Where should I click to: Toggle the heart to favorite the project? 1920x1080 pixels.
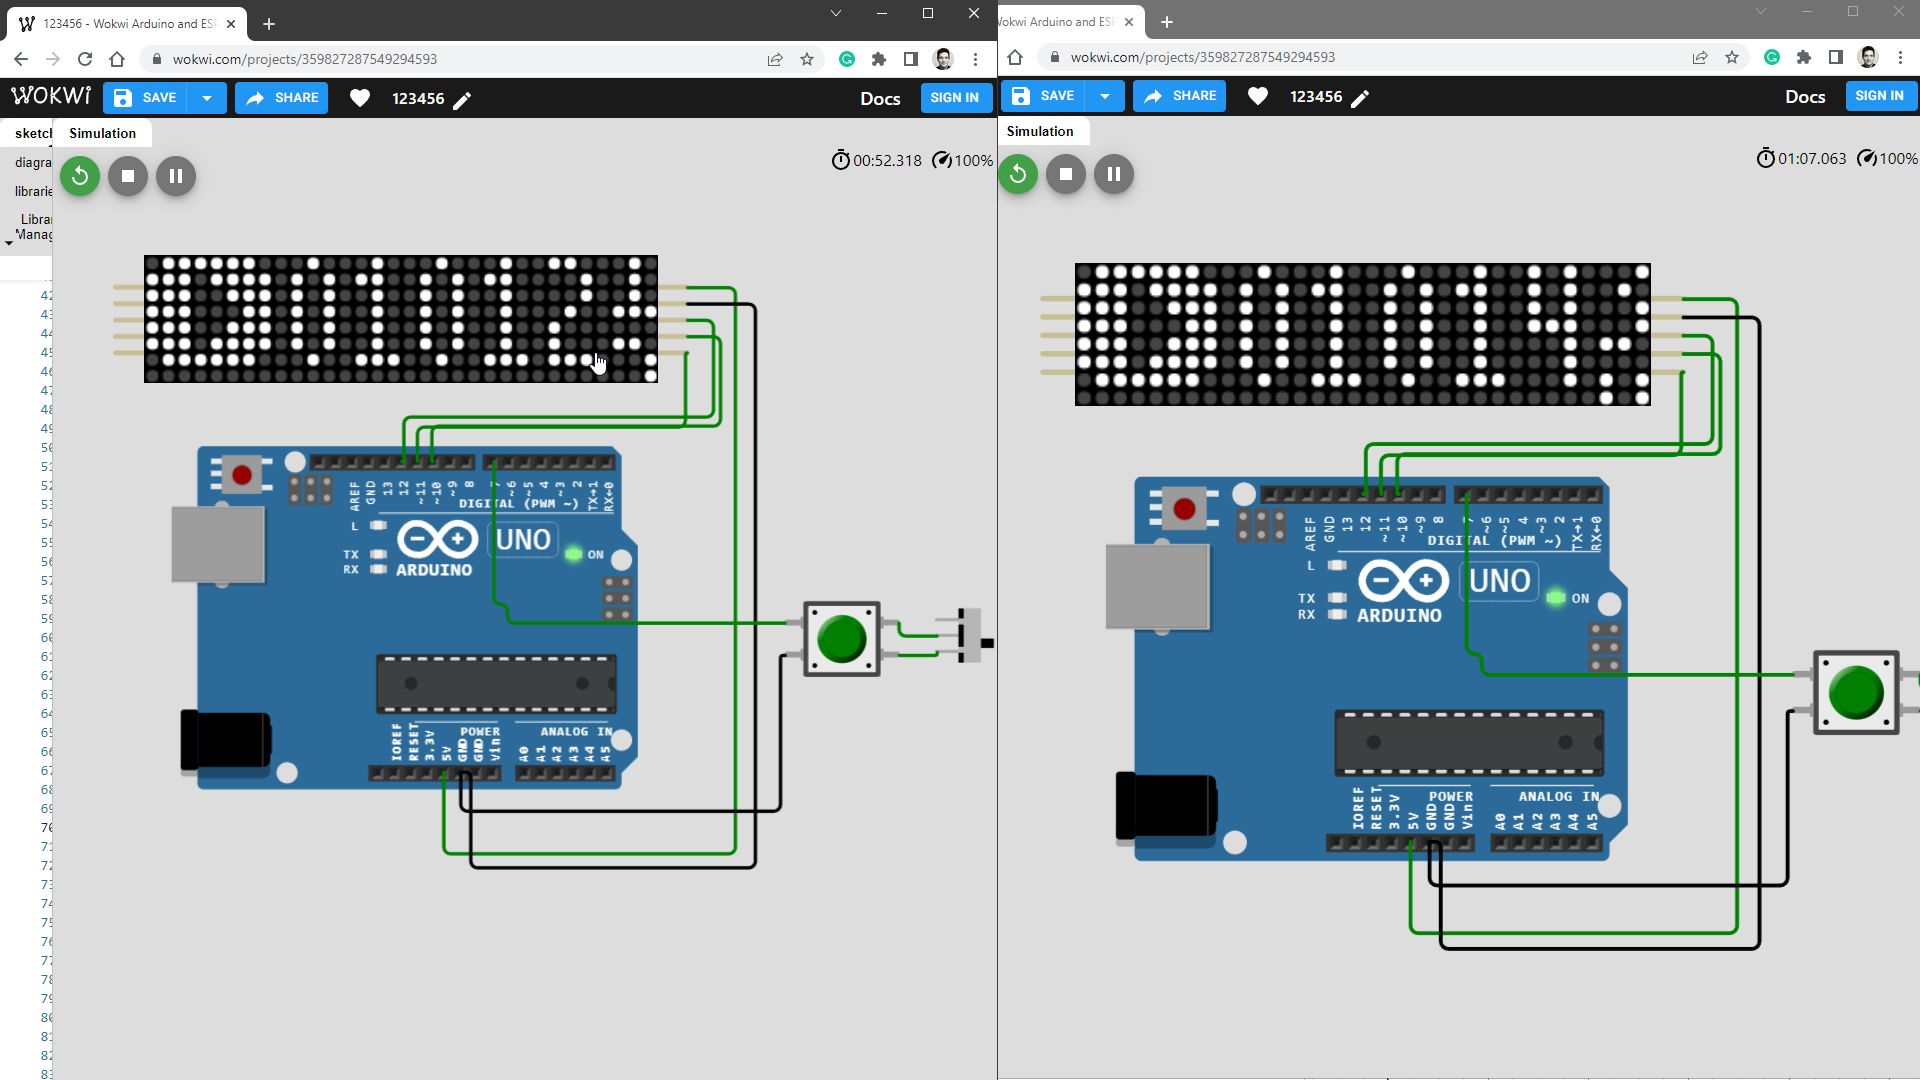pyautogui.click(x=360, y=98)
